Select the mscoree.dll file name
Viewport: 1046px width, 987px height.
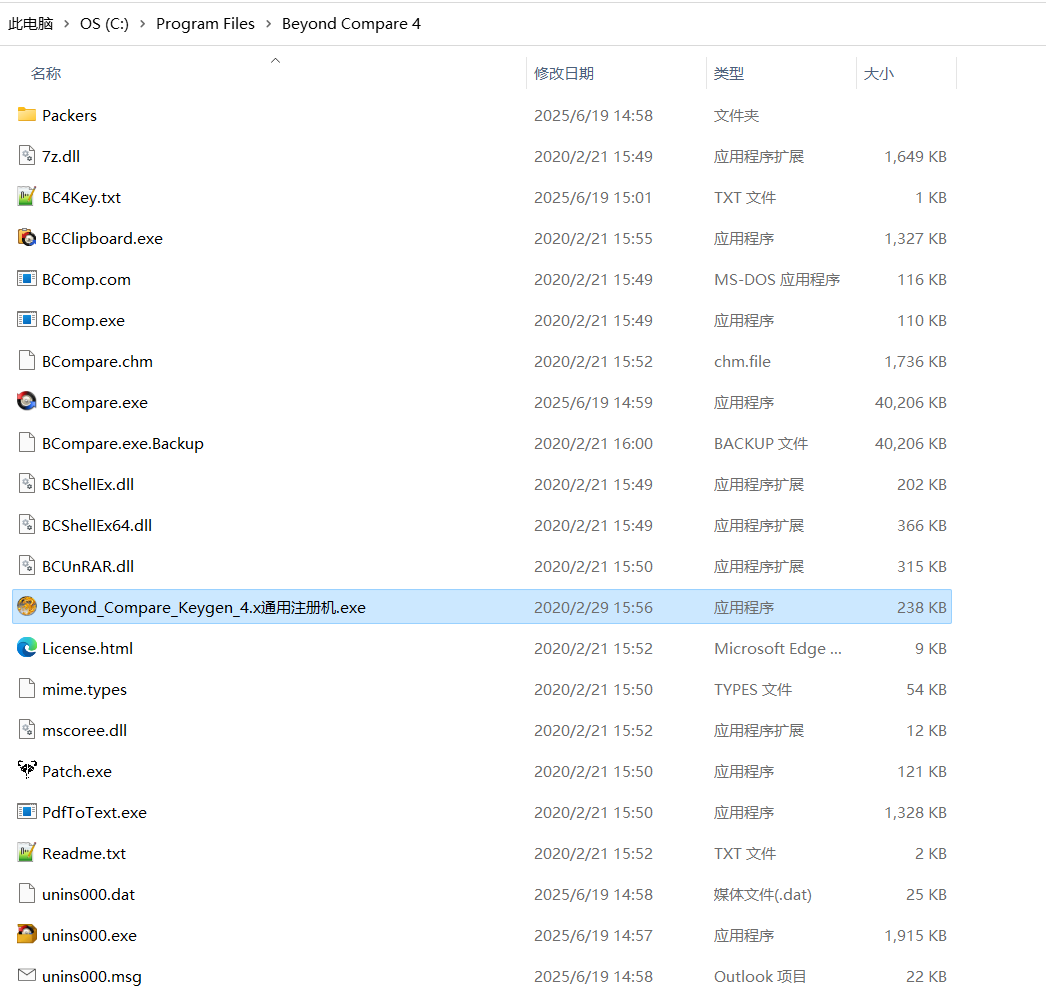84,731
